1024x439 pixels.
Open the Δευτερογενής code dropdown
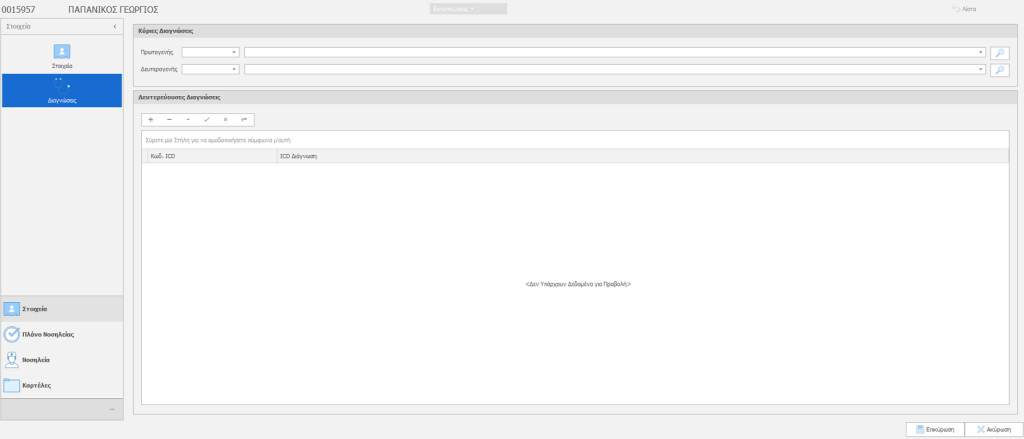[234, 69]
